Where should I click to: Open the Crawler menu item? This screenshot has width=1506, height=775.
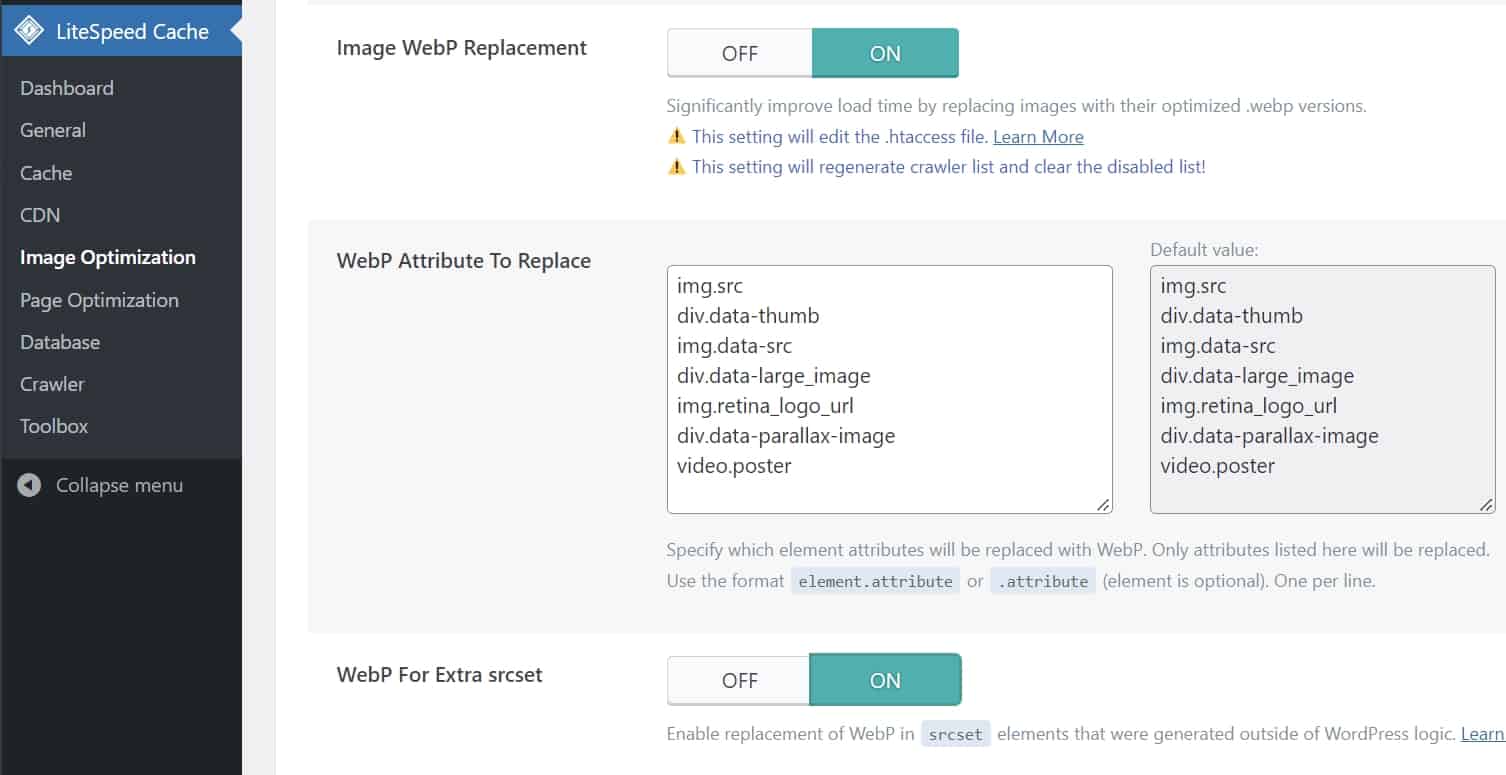tap(52, 384)
